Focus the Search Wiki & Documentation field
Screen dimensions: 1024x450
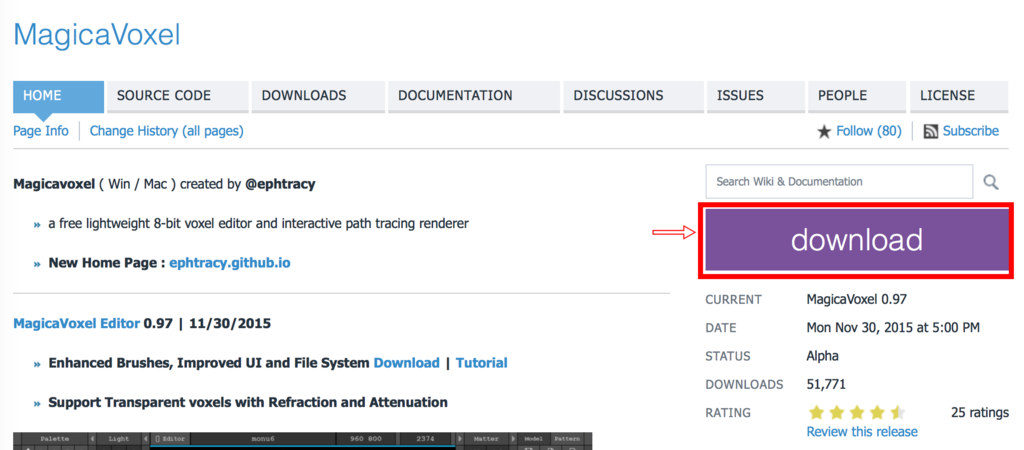[x=839, y=182]
